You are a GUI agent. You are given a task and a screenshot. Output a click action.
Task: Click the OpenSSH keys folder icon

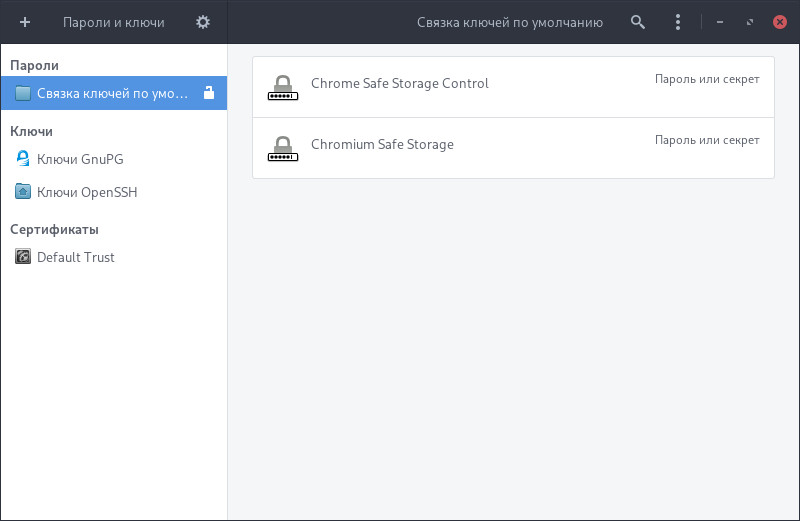[23, 192]
